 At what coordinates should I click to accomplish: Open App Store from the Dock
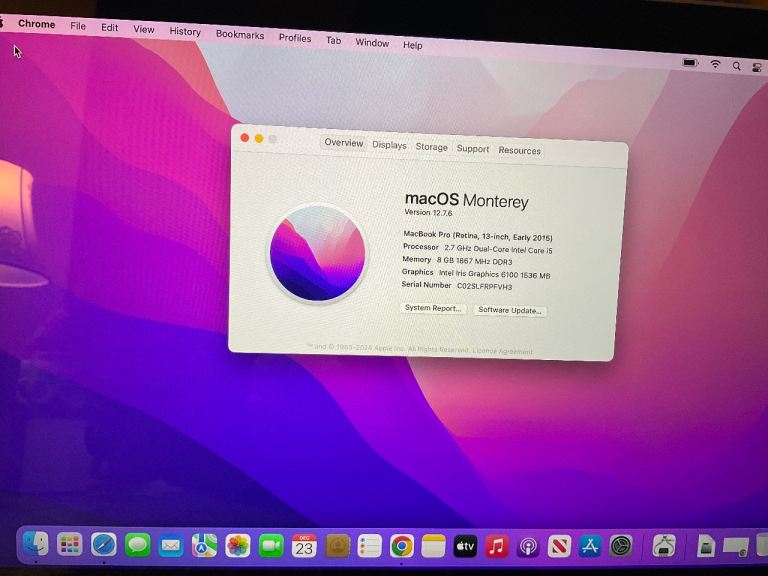pos(590,546)
